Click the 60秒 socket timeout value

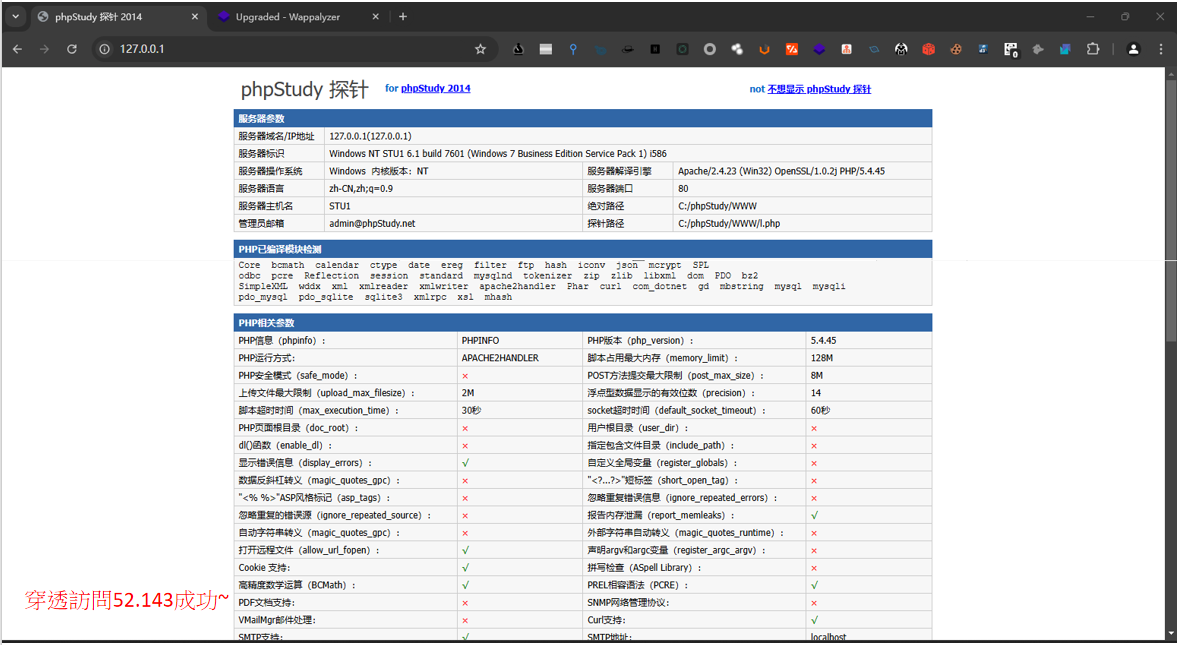point(820,411)
